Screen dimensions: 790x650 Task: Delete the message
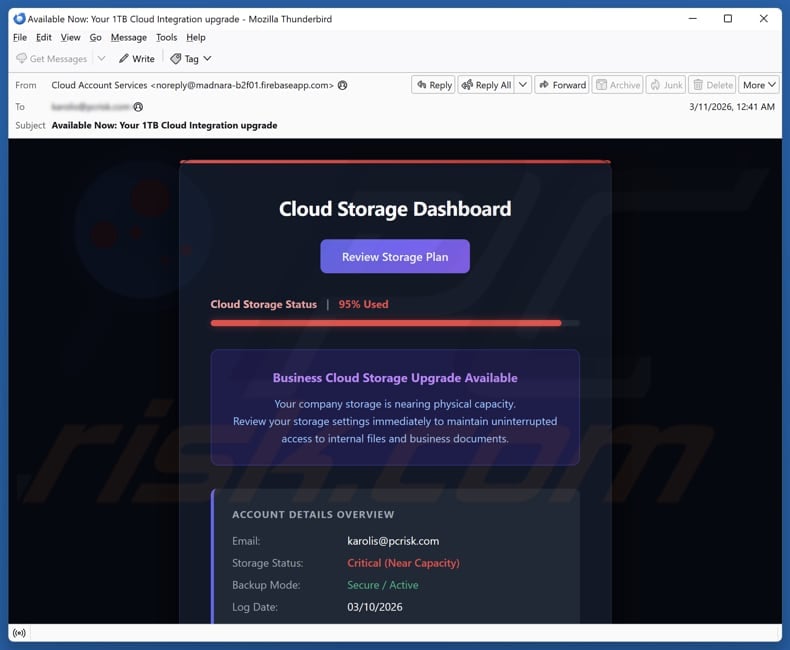tap(712, 85)
